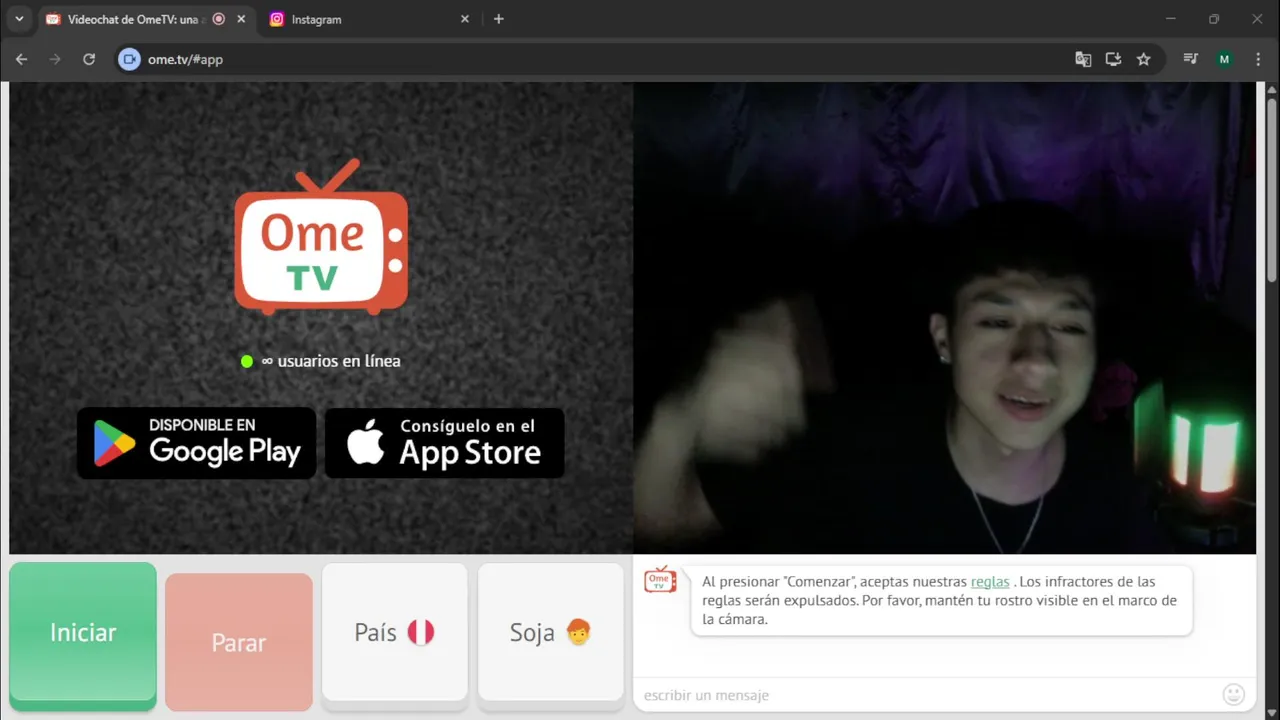Open the Soja gender selector
This screenshot has width=1280, height=720.
tap(551, 632)
